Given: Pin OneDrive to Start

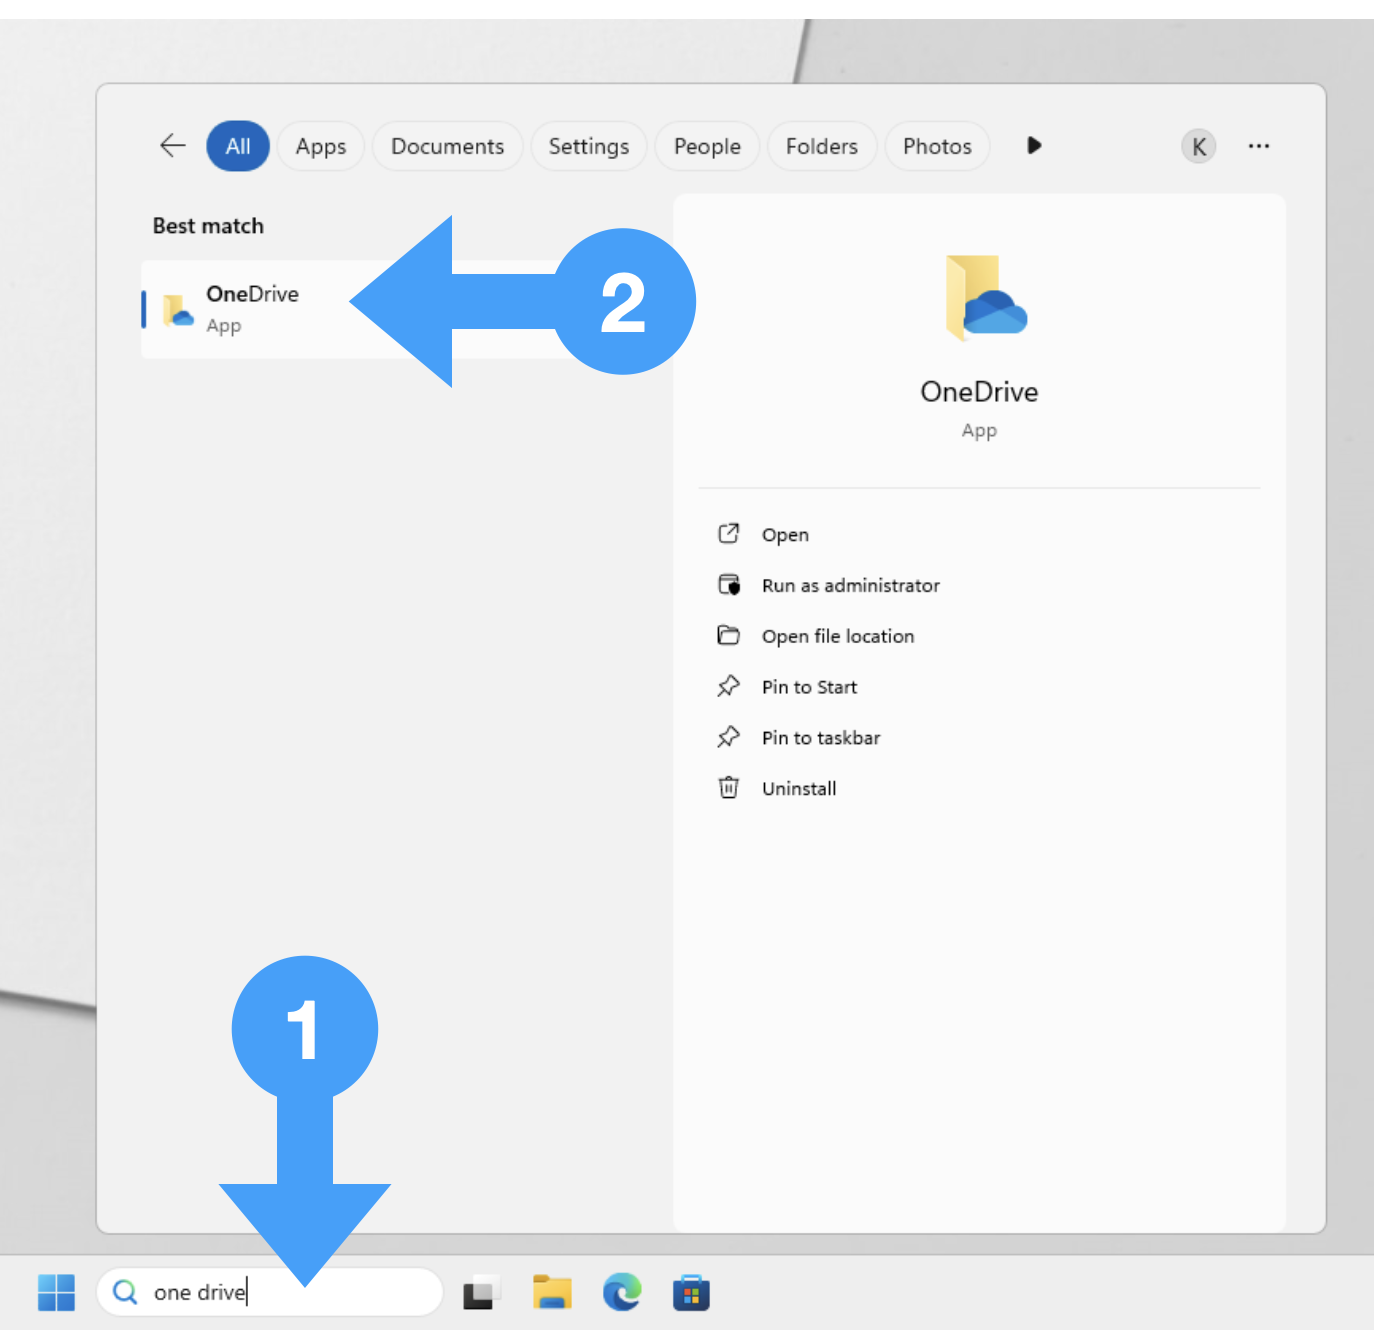Looking at the screenshot, I should coord(809,687).
